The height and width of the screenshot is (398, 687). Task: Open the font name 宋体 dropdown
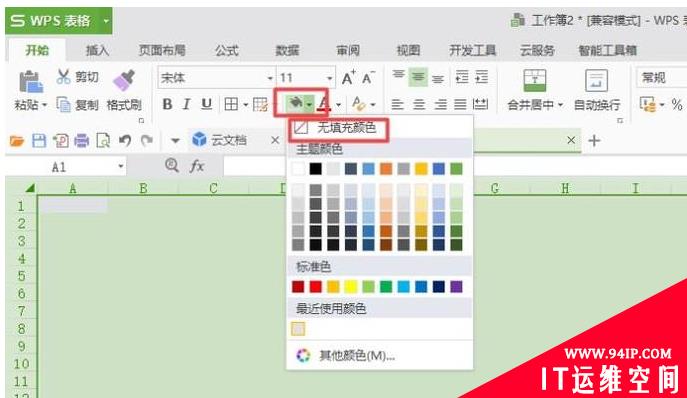[270, 78]
